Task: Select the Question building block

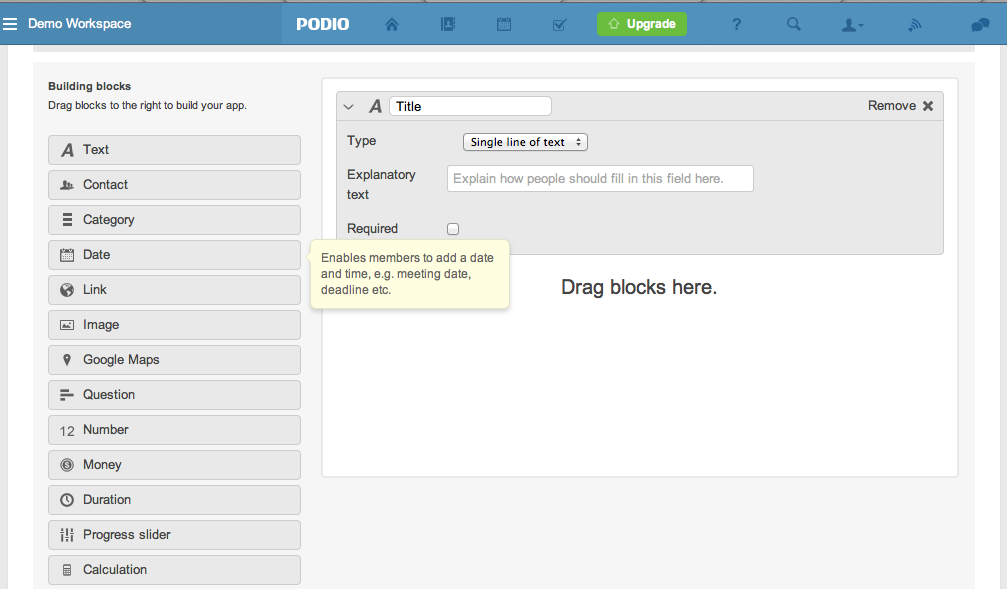Action: tap(174, 395)
